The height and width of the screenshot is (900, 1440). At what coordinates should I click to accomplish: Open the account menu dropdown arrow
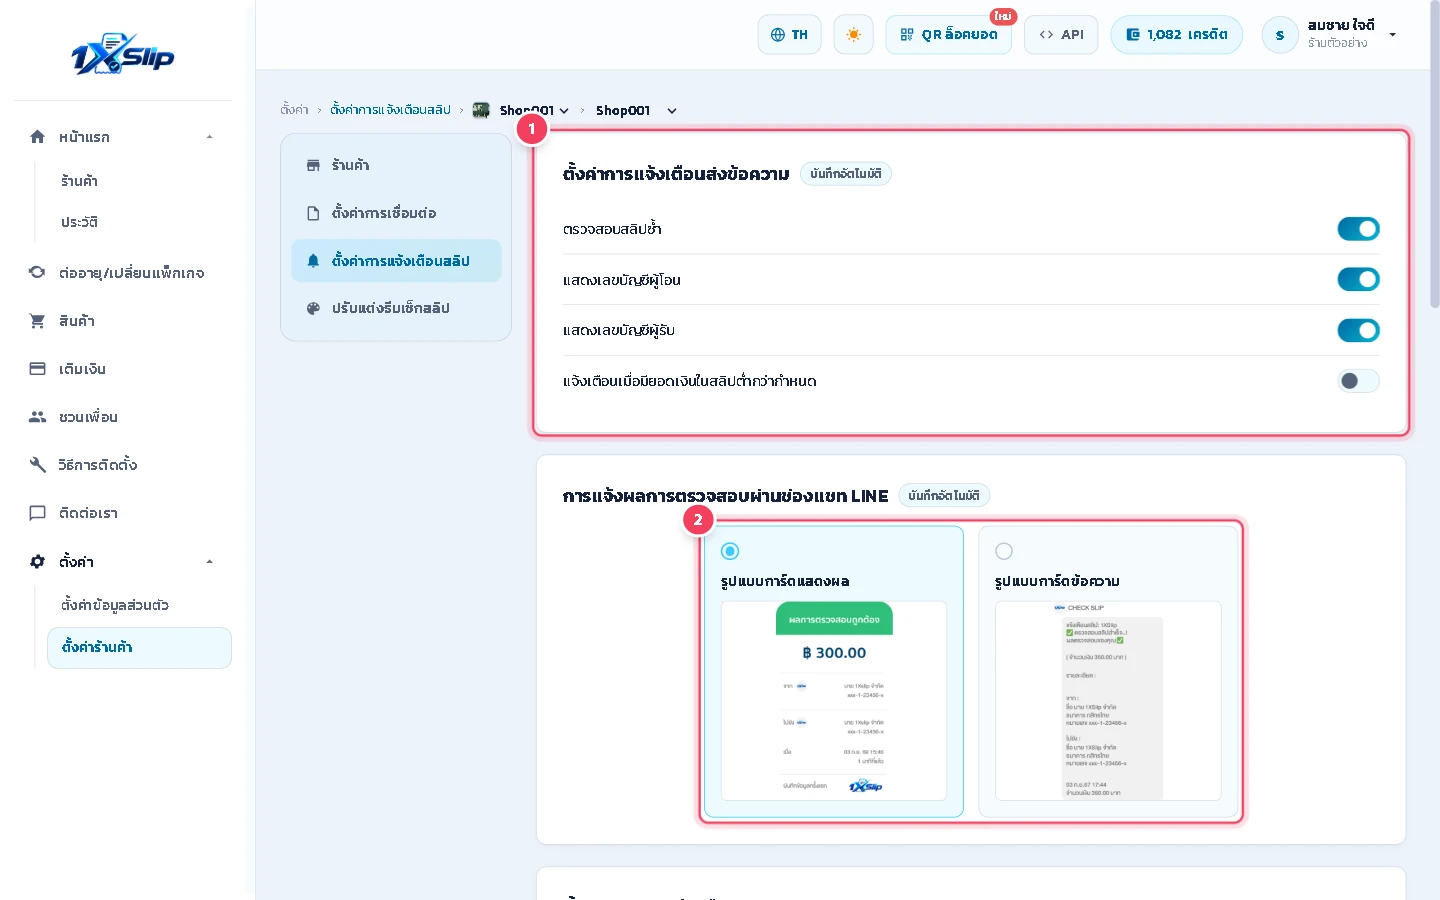(1393, 35)
